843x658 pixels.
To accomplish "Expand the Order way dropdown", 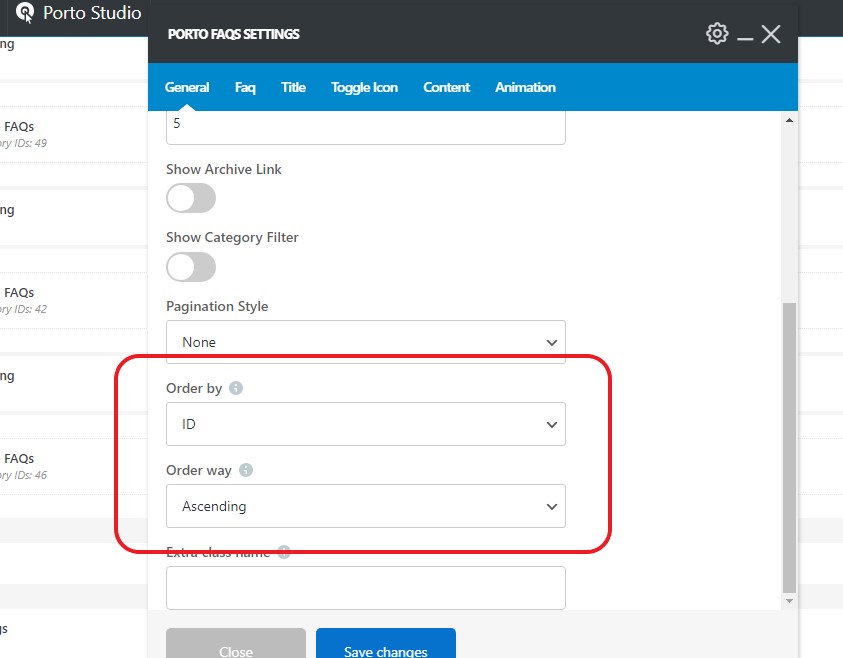I will [365, 506].
